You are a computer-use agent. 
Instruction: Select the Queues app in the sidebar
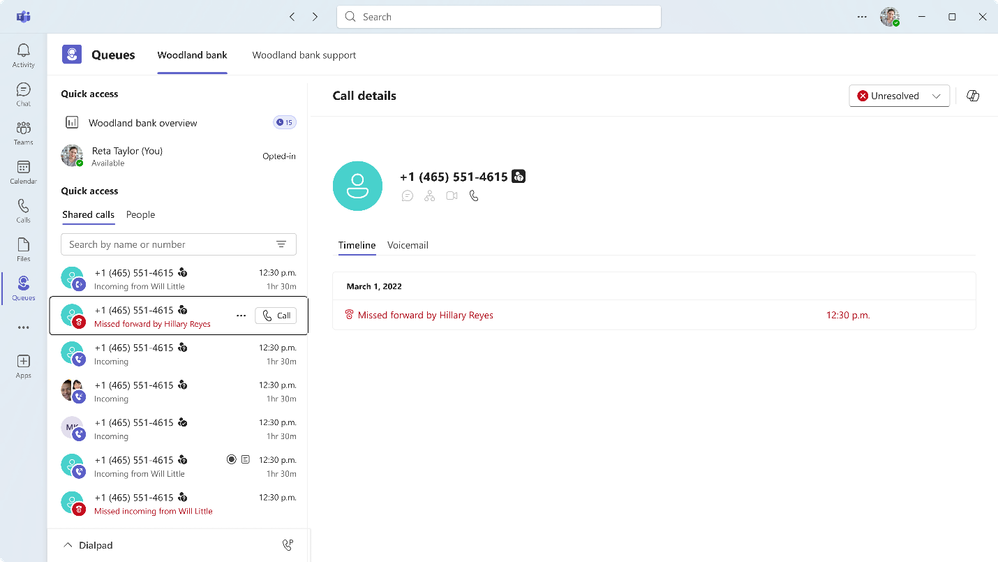23,288
